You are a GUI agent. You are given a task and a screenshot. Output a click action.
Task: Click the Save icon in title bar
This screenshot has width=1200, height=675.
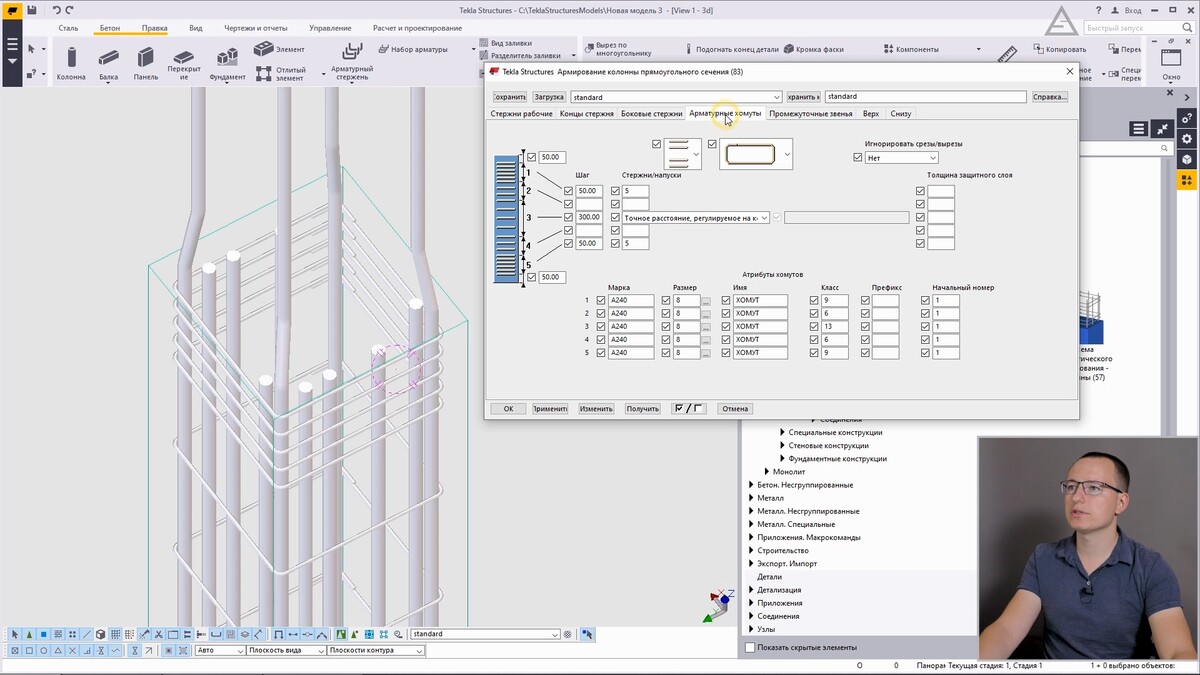pos(32,10)
